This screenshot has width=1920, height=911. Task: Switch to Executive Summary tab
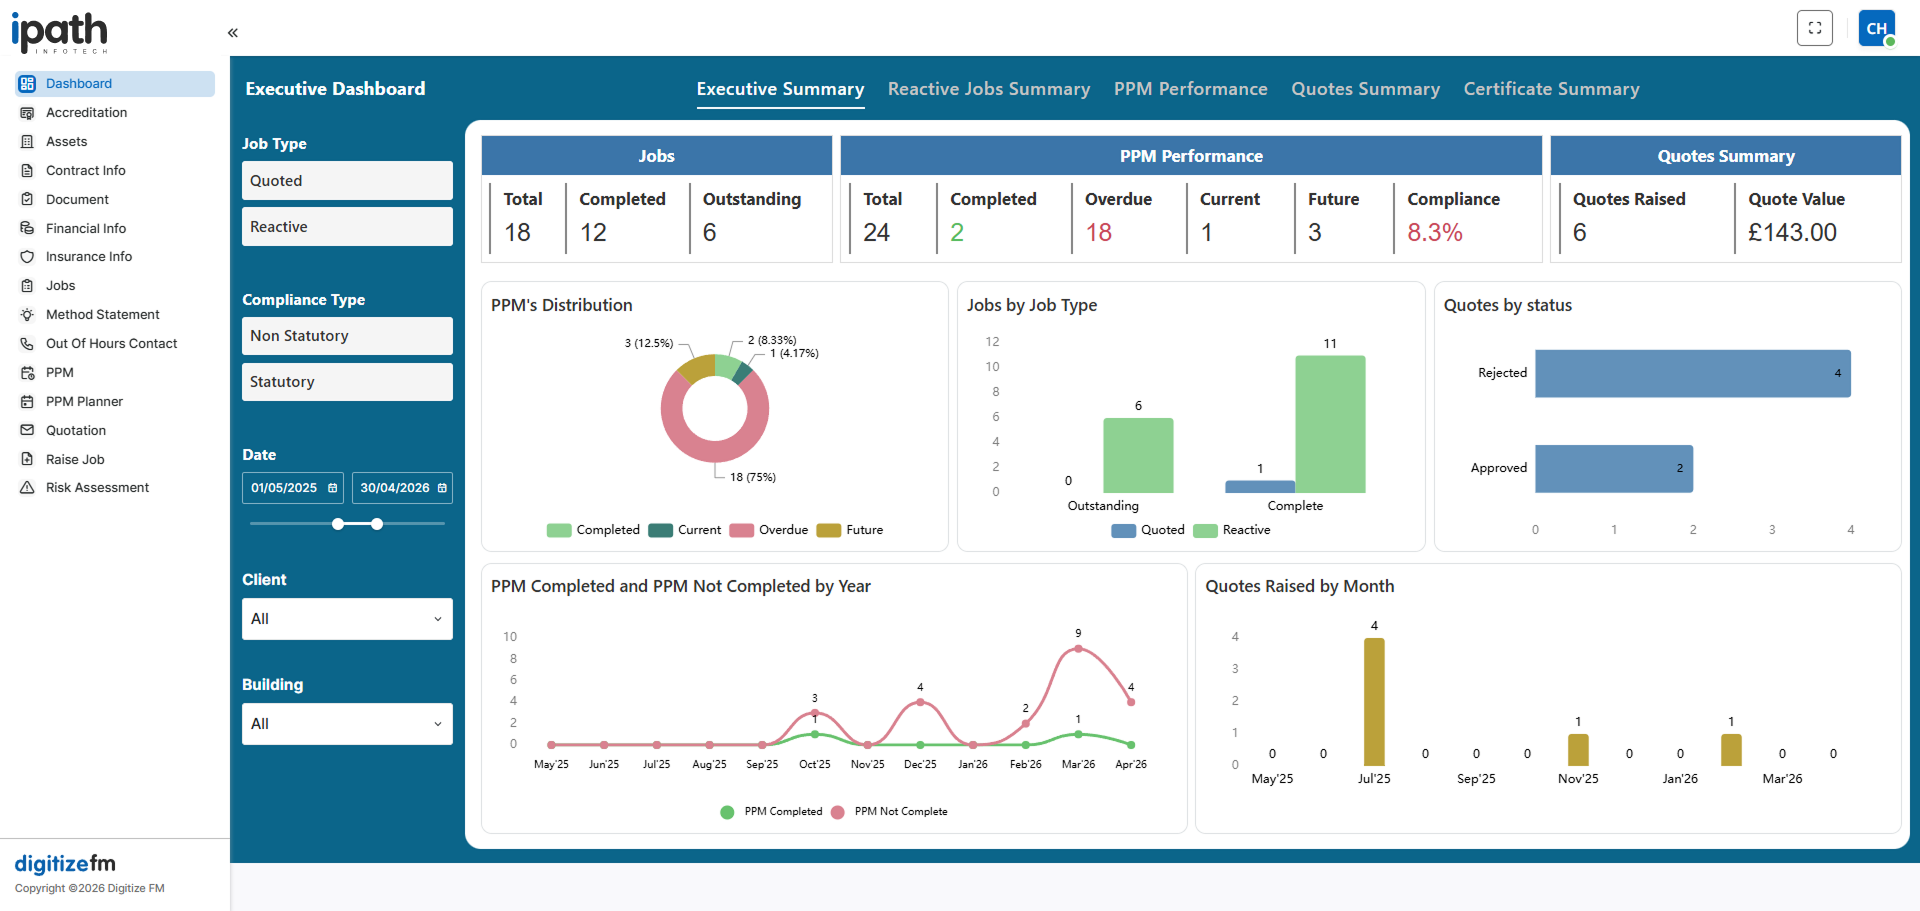tap(780, 89)
